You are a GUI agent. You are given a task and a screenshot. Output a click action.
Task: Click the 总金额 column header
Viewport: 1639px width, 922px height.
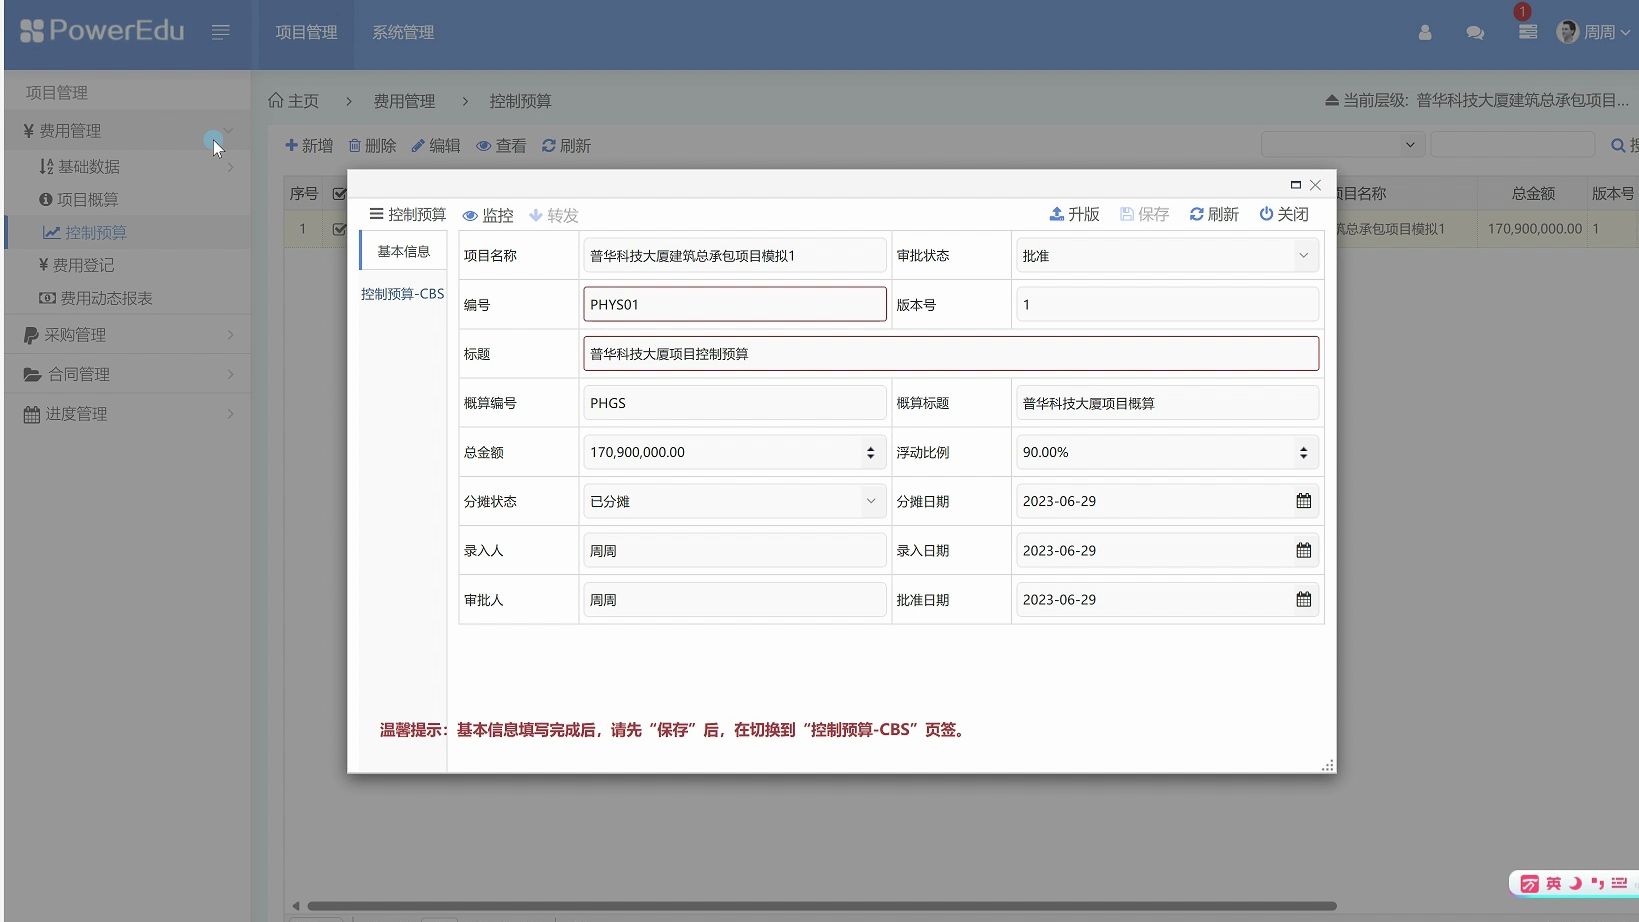pyautogui.click(x=1533, y=194)
